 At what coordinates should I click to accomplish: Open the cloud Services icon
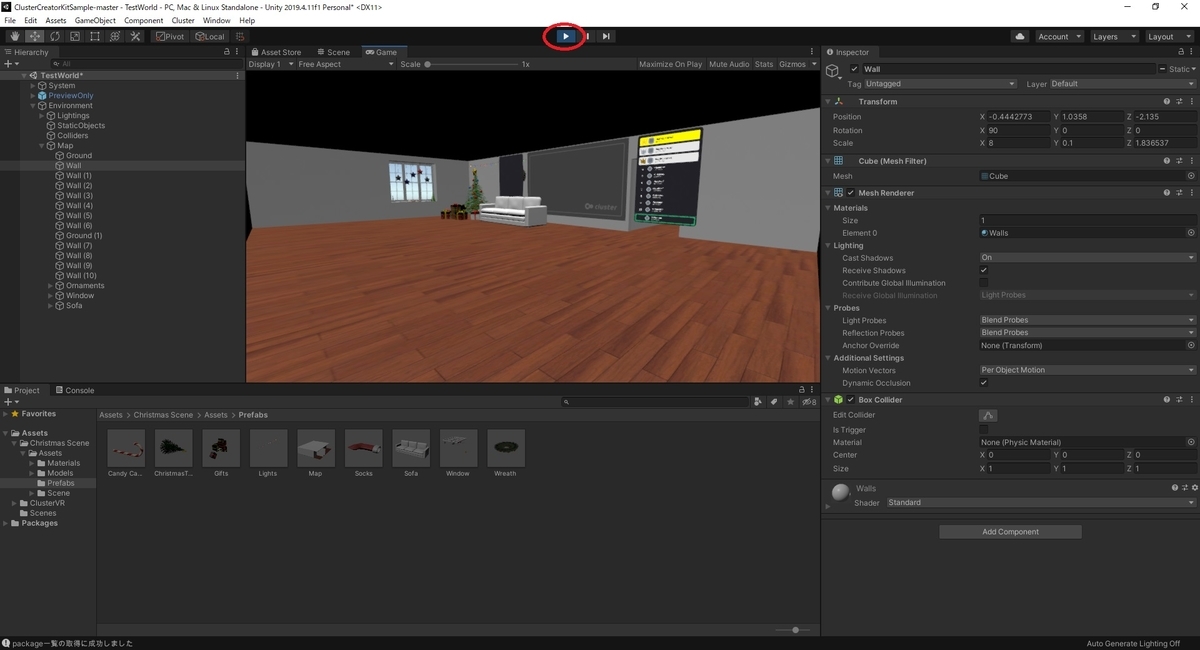(1020, 36)
